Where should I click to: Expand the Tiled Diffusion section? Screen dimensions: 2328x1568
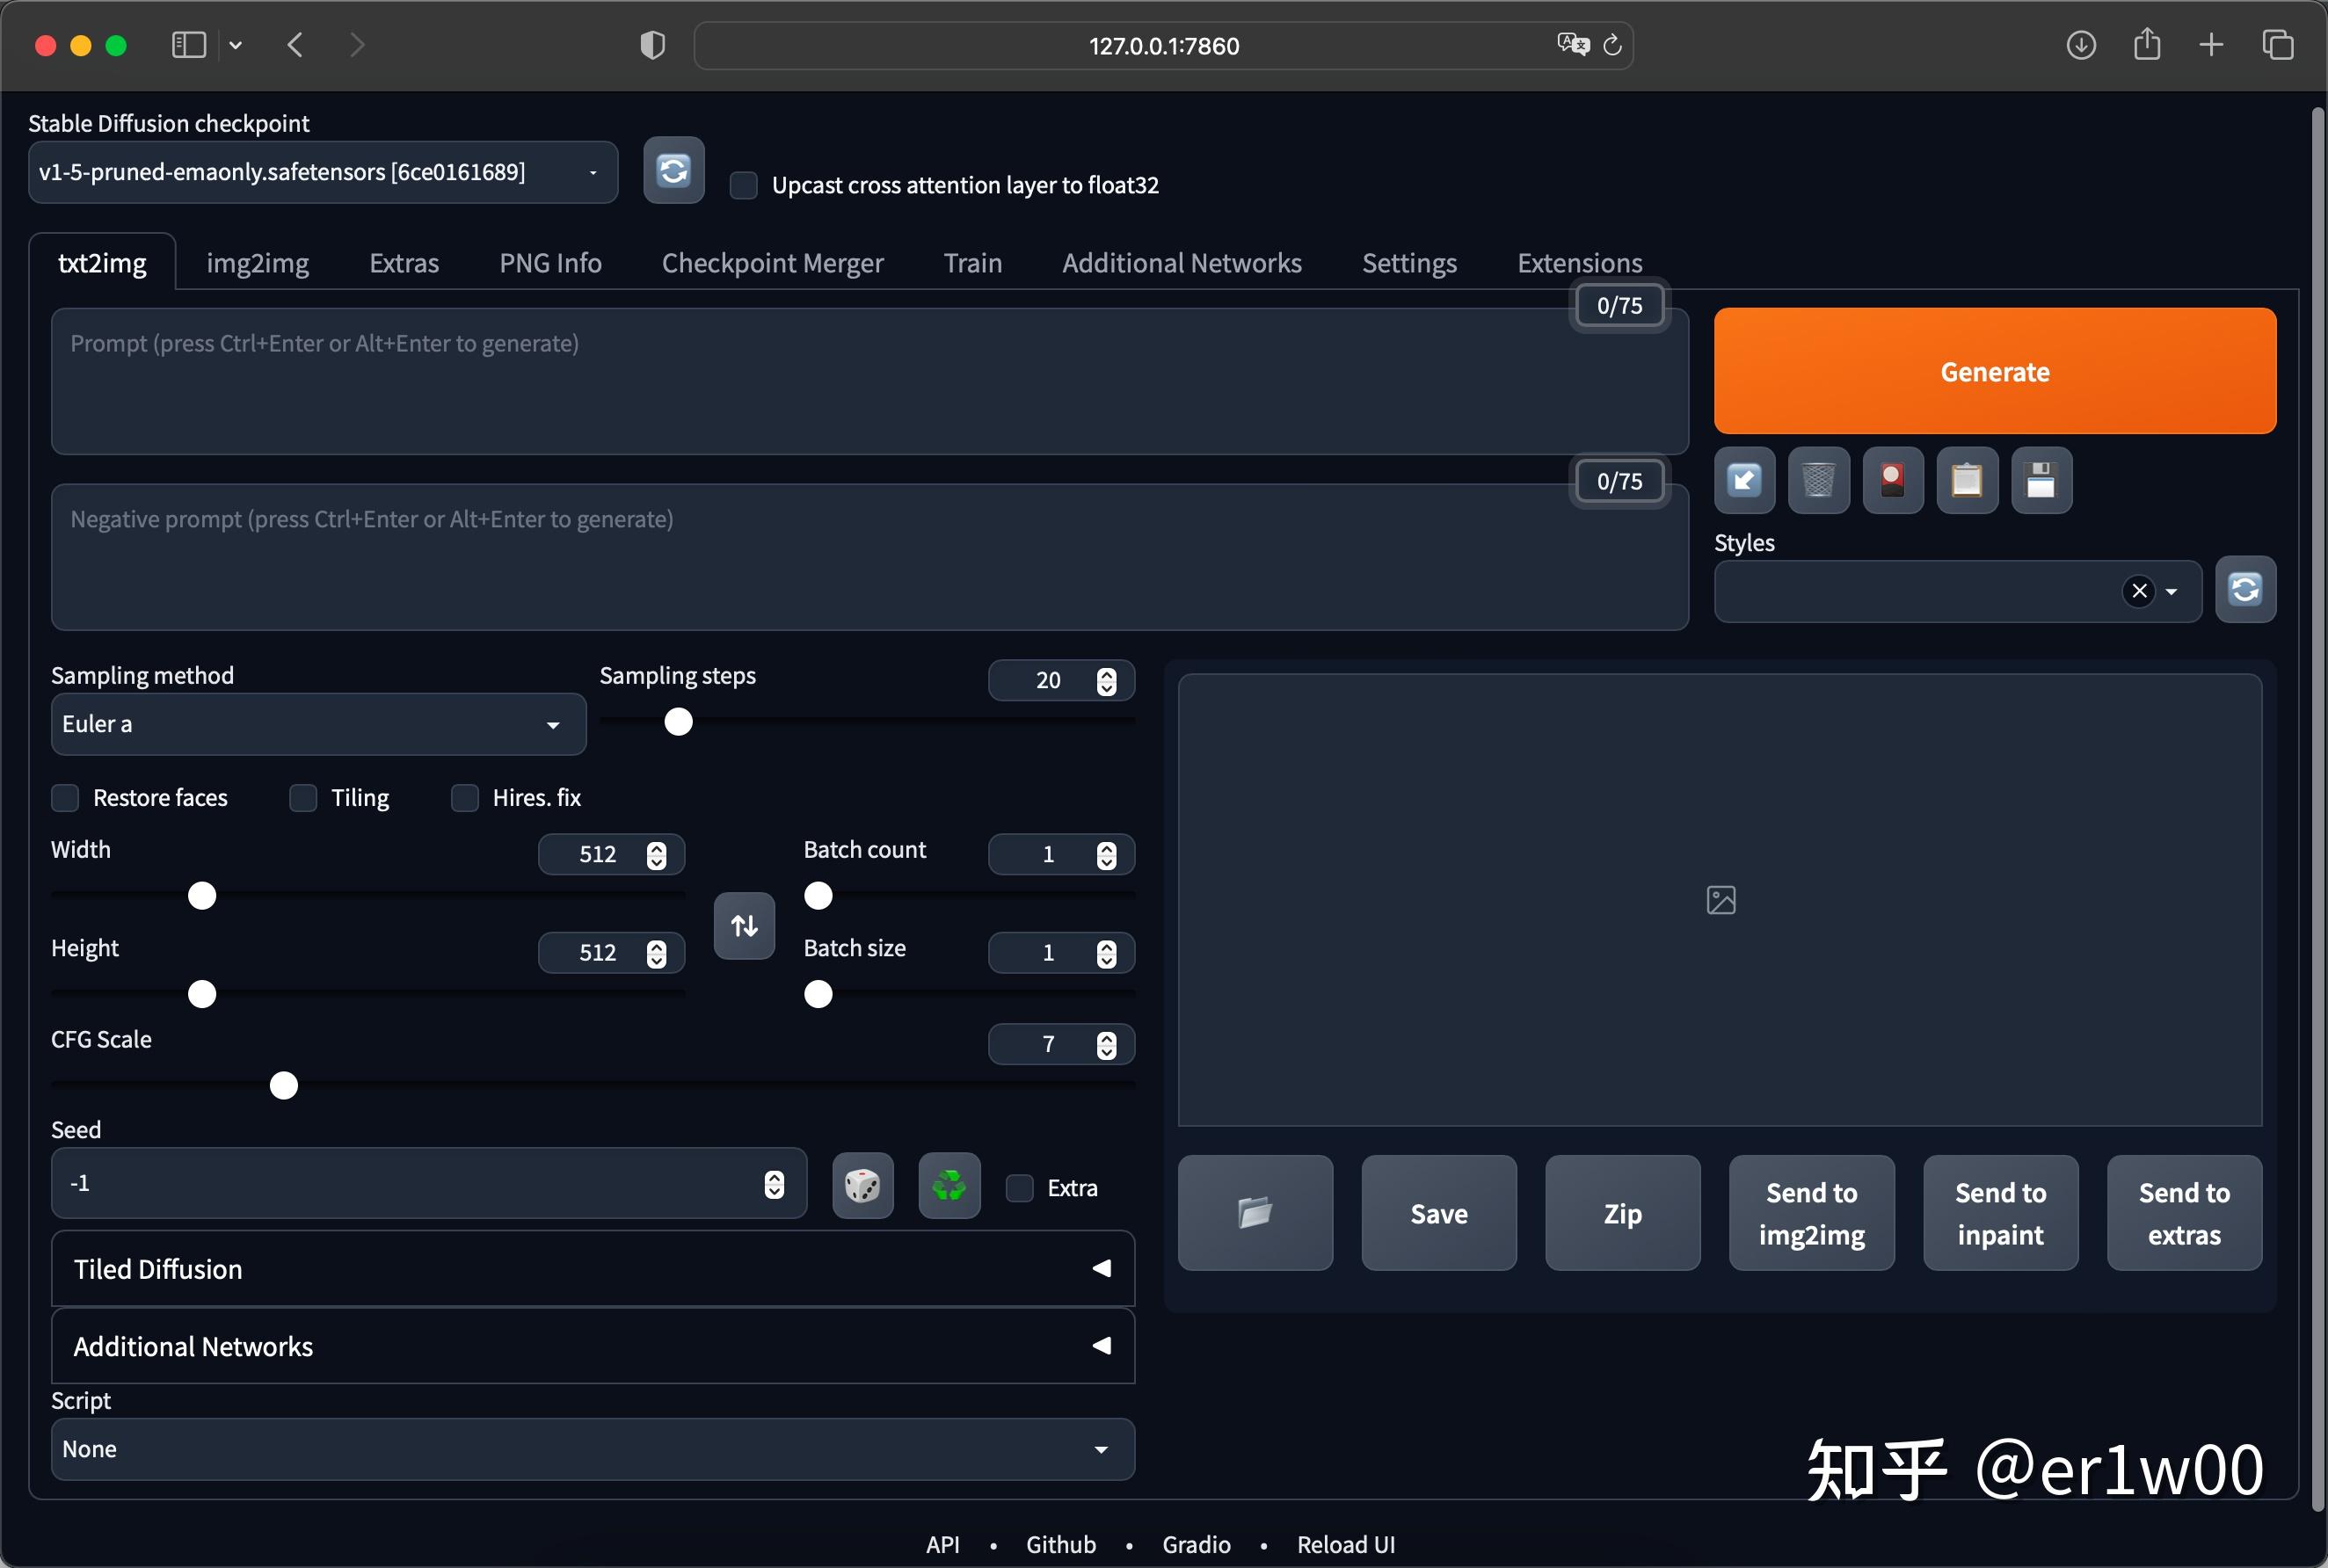point(593,1269)
